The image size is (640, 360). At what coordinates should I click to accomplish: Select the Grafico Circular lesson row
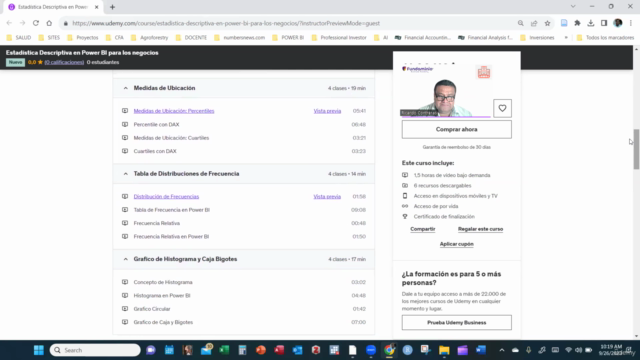pyautogui.click(x=244, y=309)
